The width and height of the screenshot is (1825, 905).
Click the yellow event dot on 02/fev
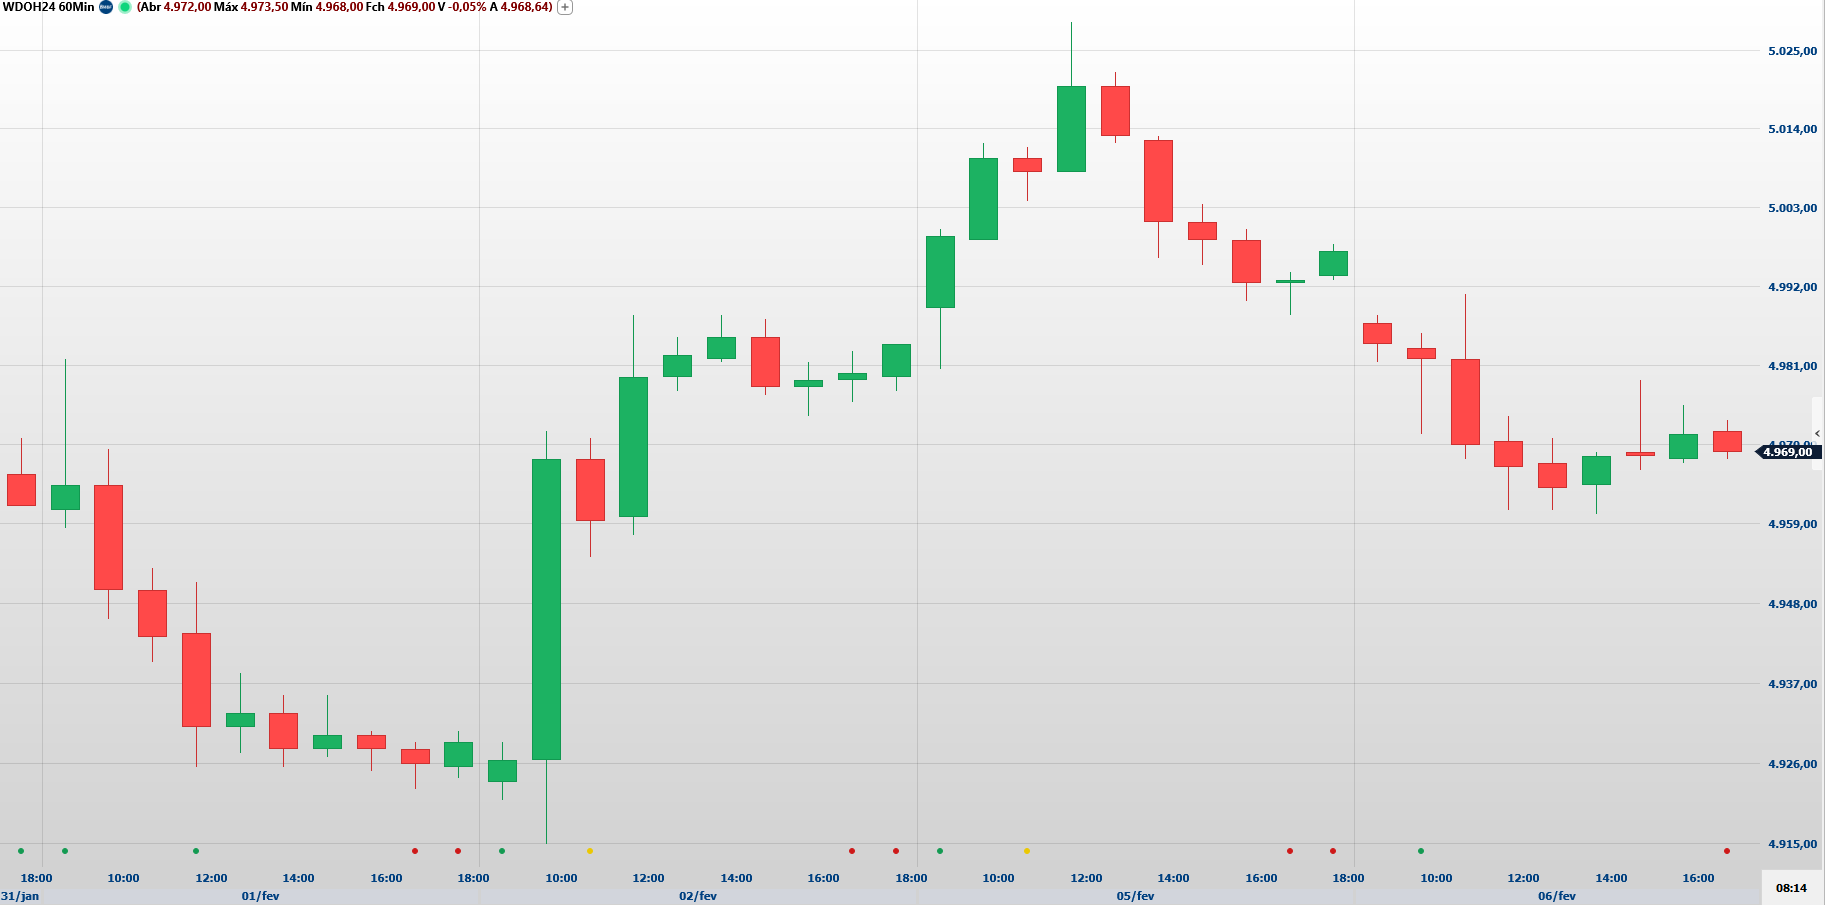[x=590, y=851]
